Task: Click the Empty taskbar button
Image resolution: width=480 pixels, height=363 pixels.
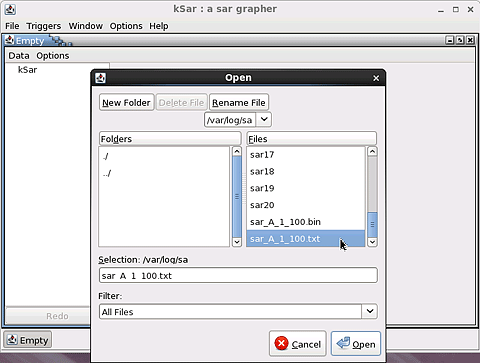Action: point(28,340)
